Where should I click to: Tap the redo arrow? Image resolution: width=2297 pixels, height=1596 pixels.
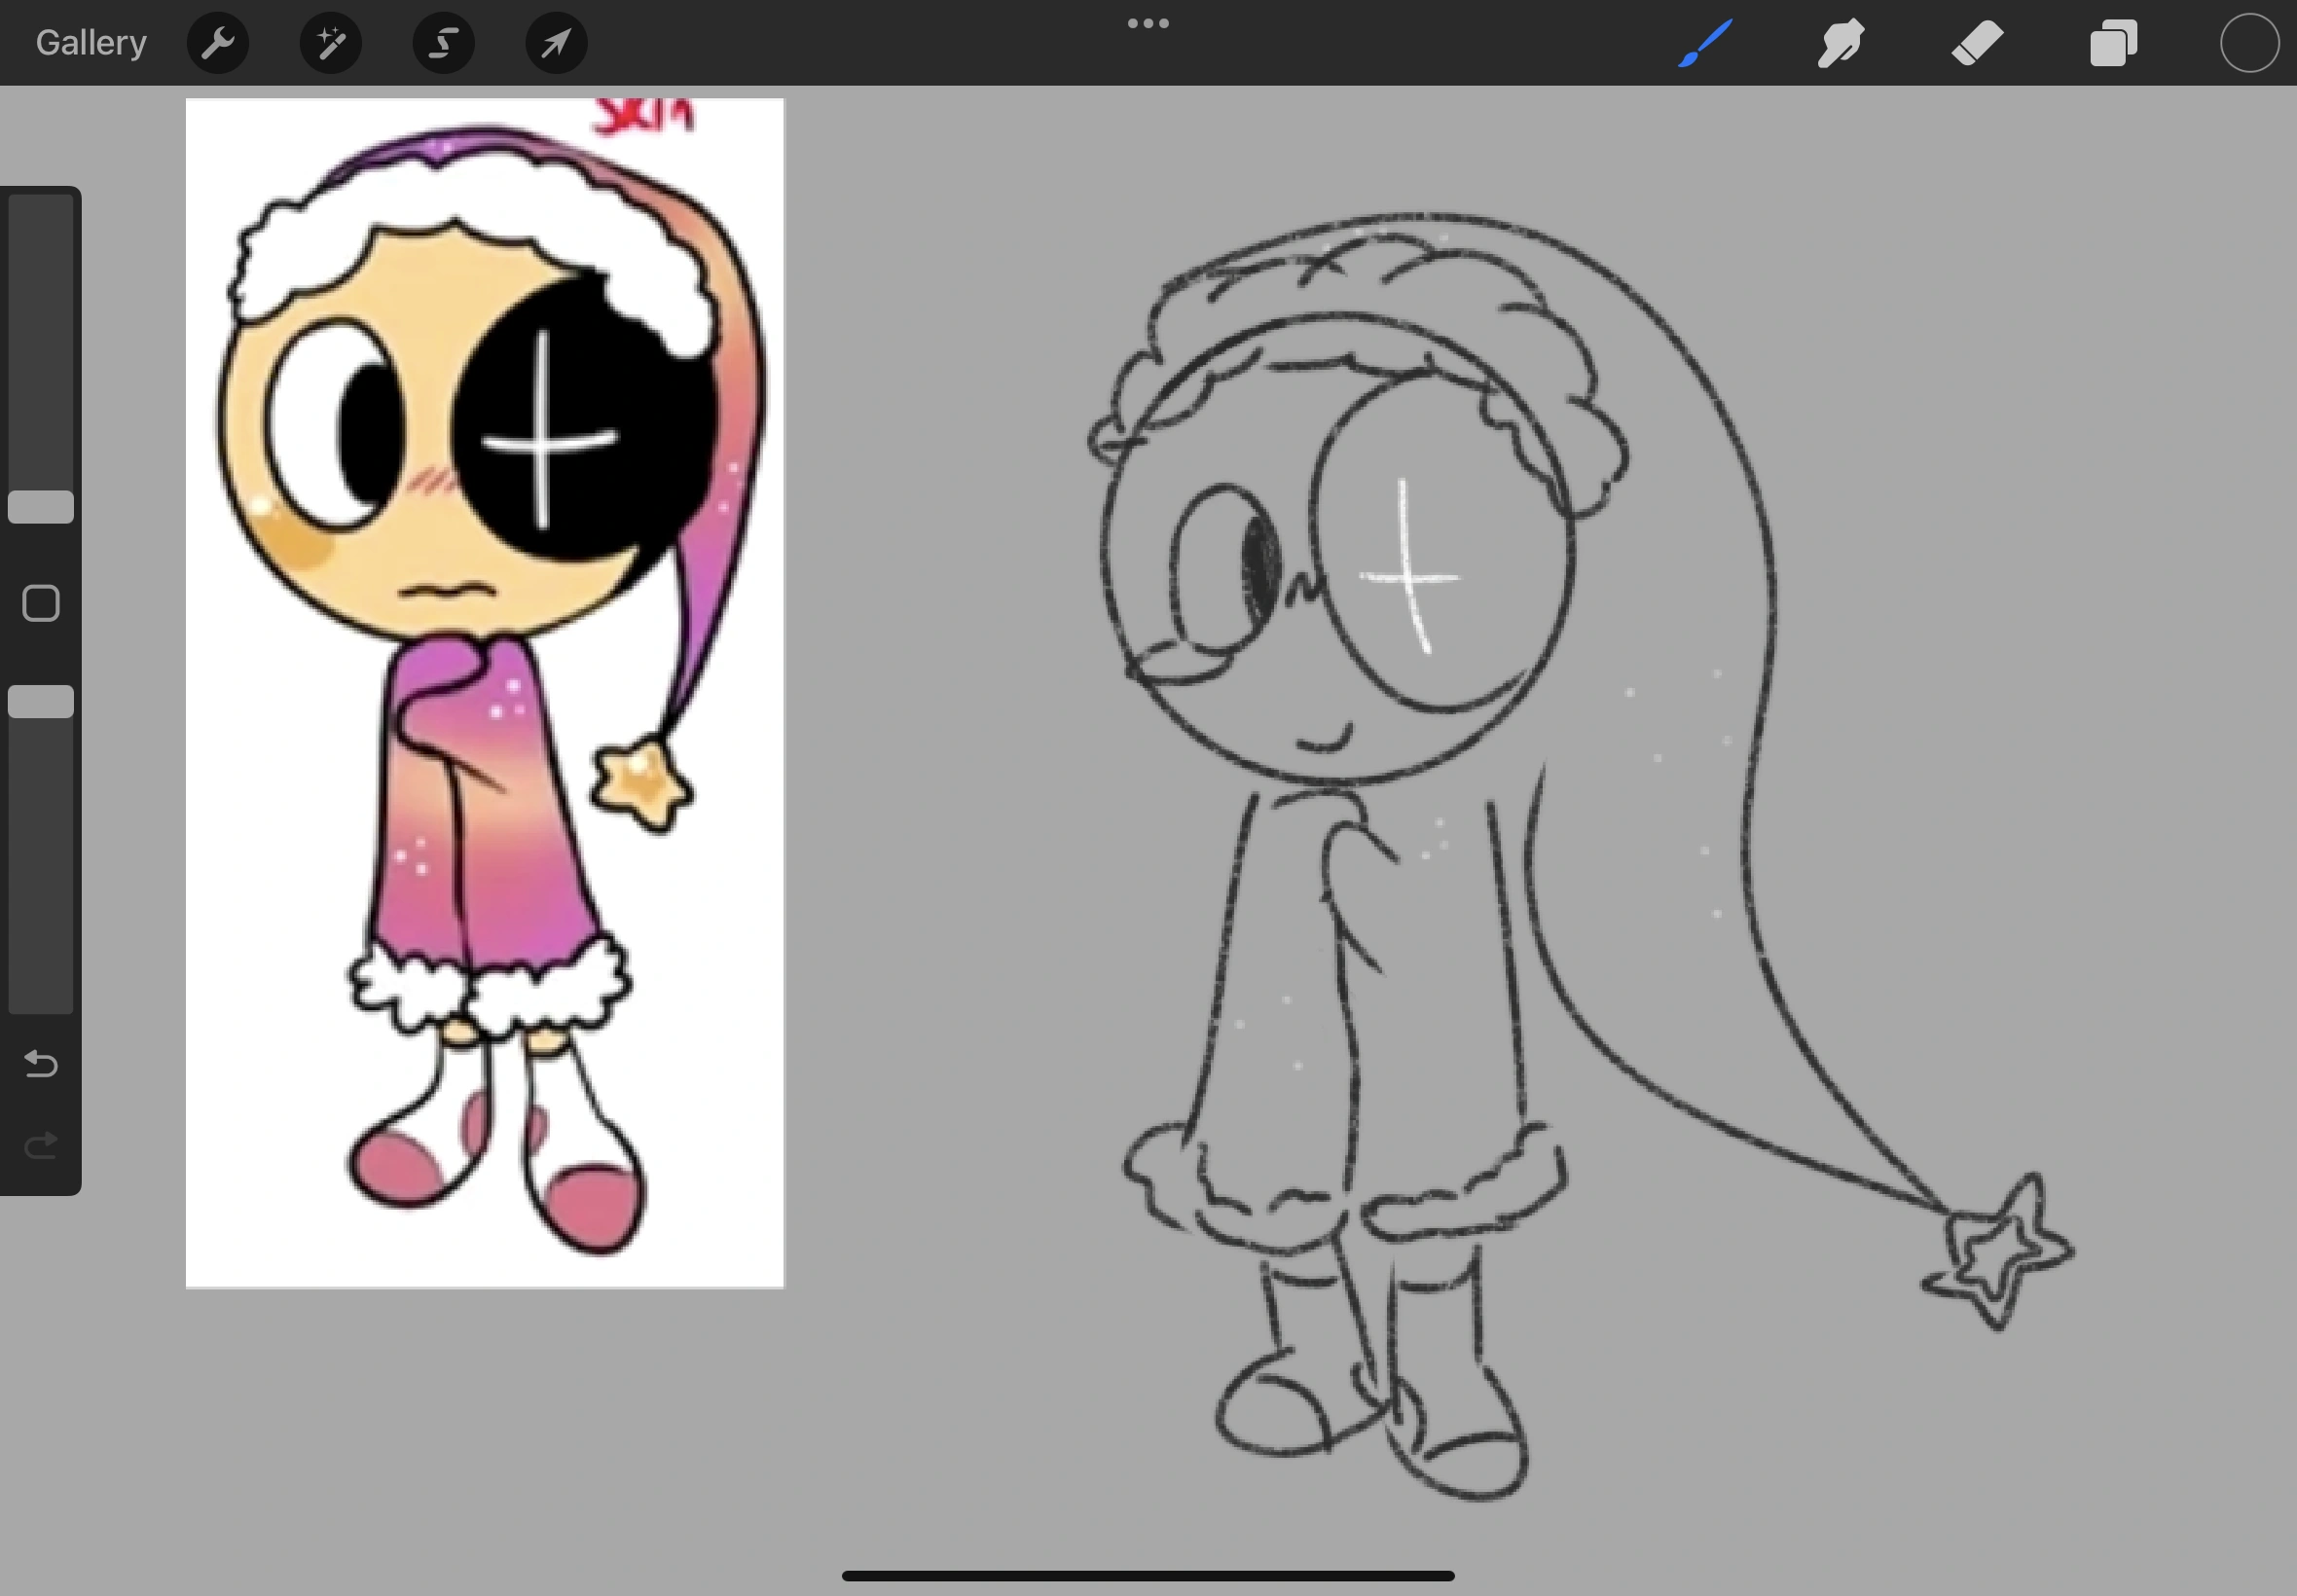coord(40,1145)
